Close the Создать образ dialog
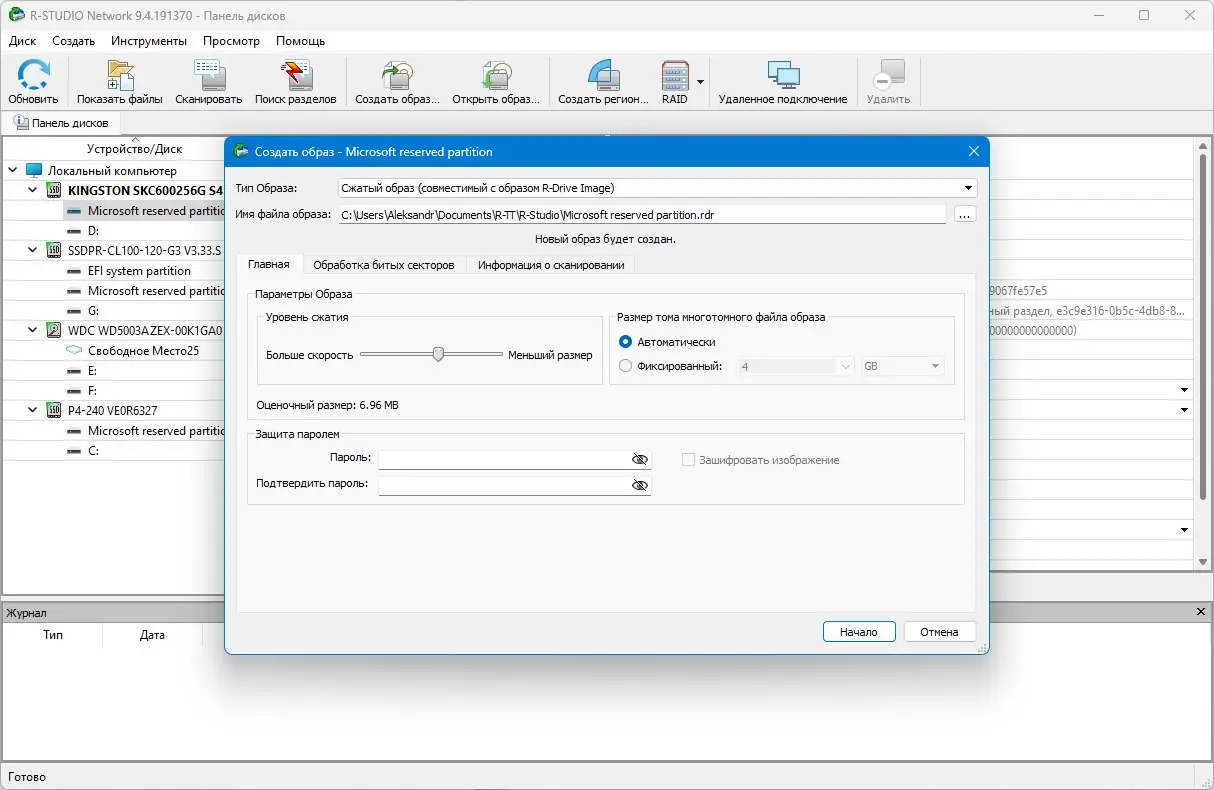 pos(973,151)
